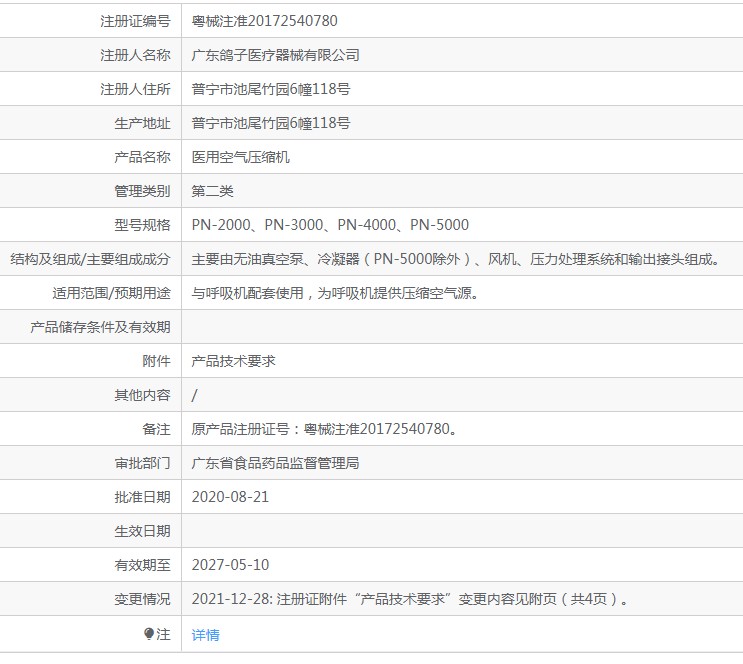Select the approval date 2020-08-21

point(230,497)
